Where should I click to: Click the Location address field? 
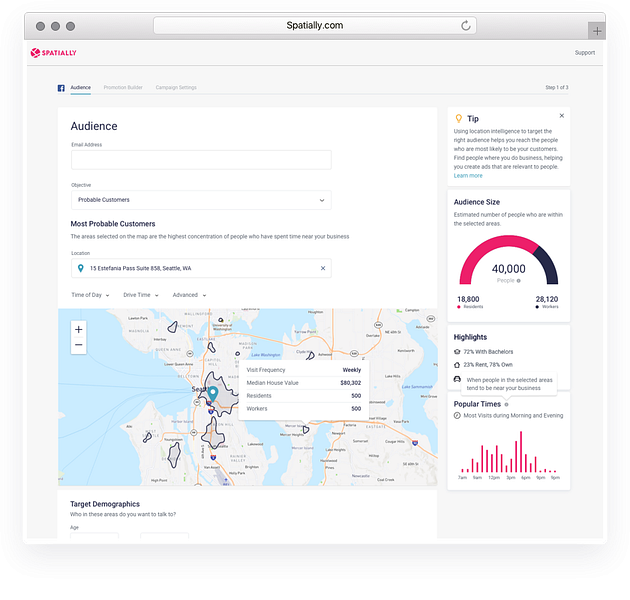(201, 268)
